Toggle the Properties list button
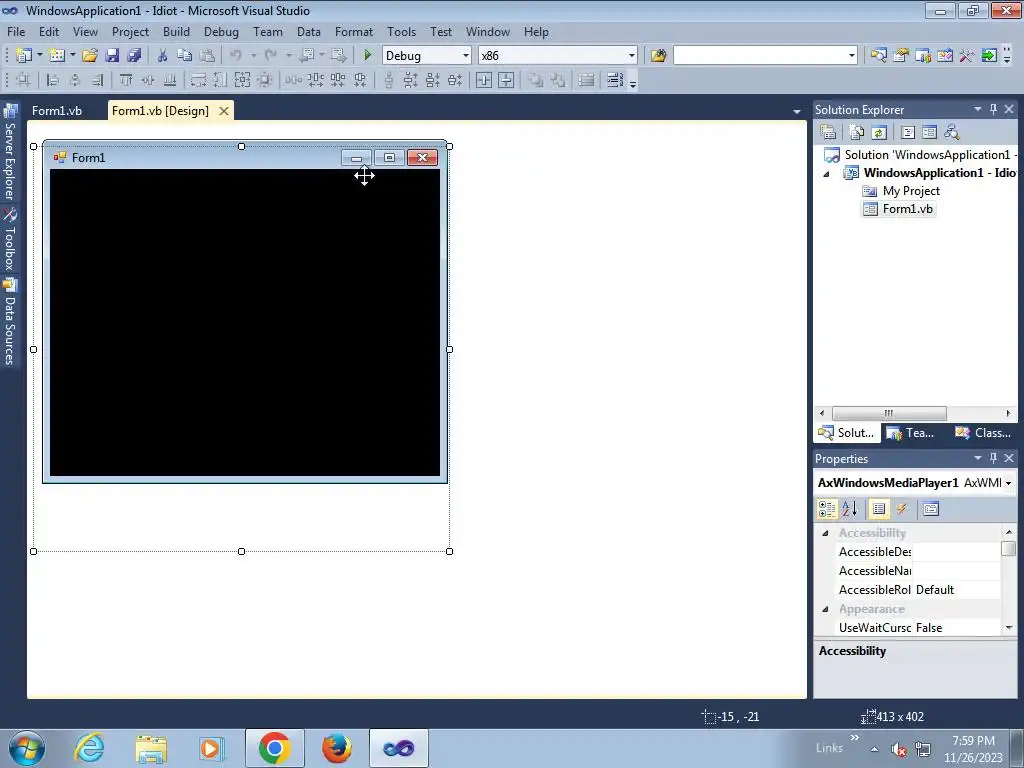The height and width of the screenshot is (768, 1024). pyautogui.click(x=879, y=509)
